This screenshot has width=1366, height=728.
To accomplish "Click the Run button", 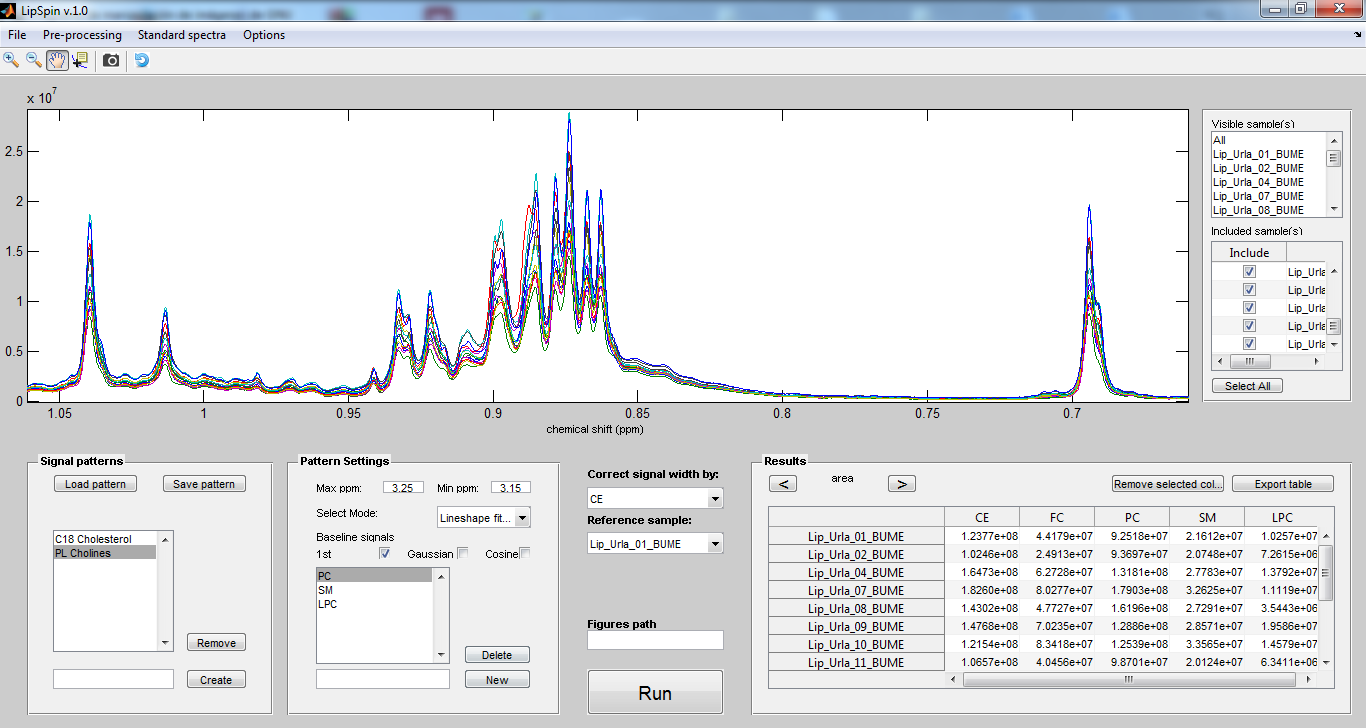I will (x=655, y=691).
